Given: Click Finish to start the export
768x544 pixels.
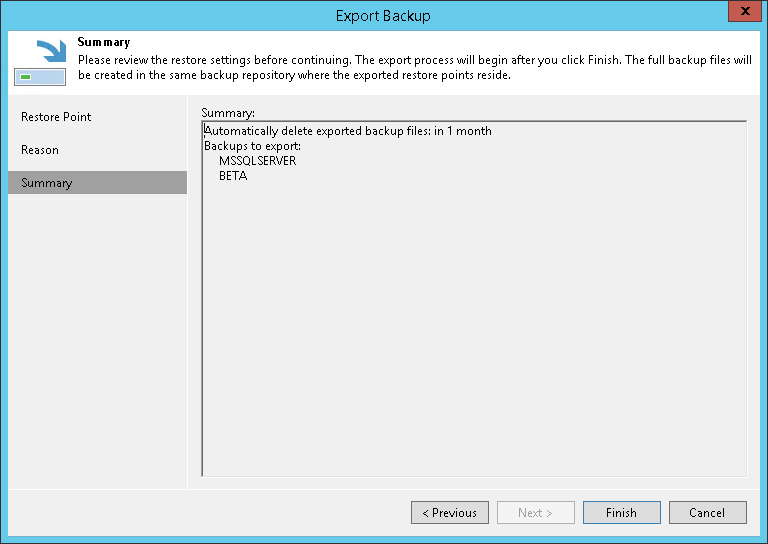Looking at the screenshot, I should [x=621, y=513].
